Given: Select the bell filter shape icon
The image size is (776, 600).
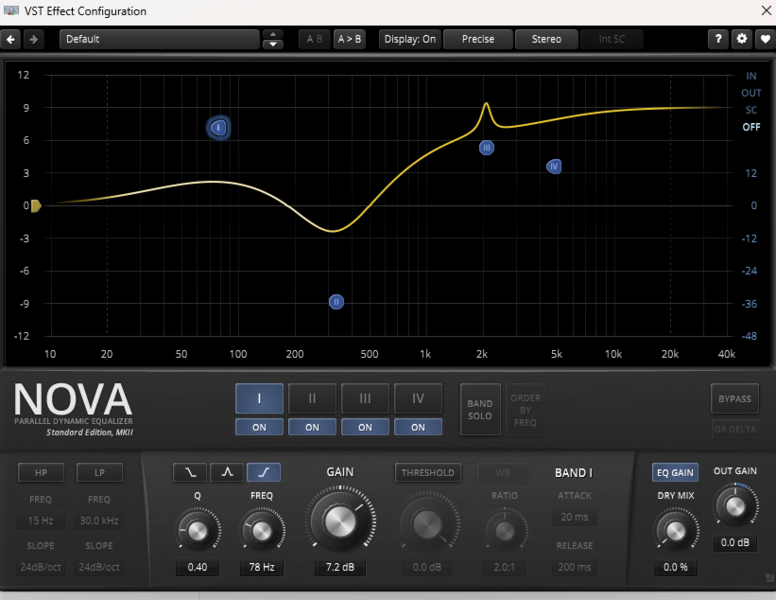Looking at the screenshot, I should [227, 472].
